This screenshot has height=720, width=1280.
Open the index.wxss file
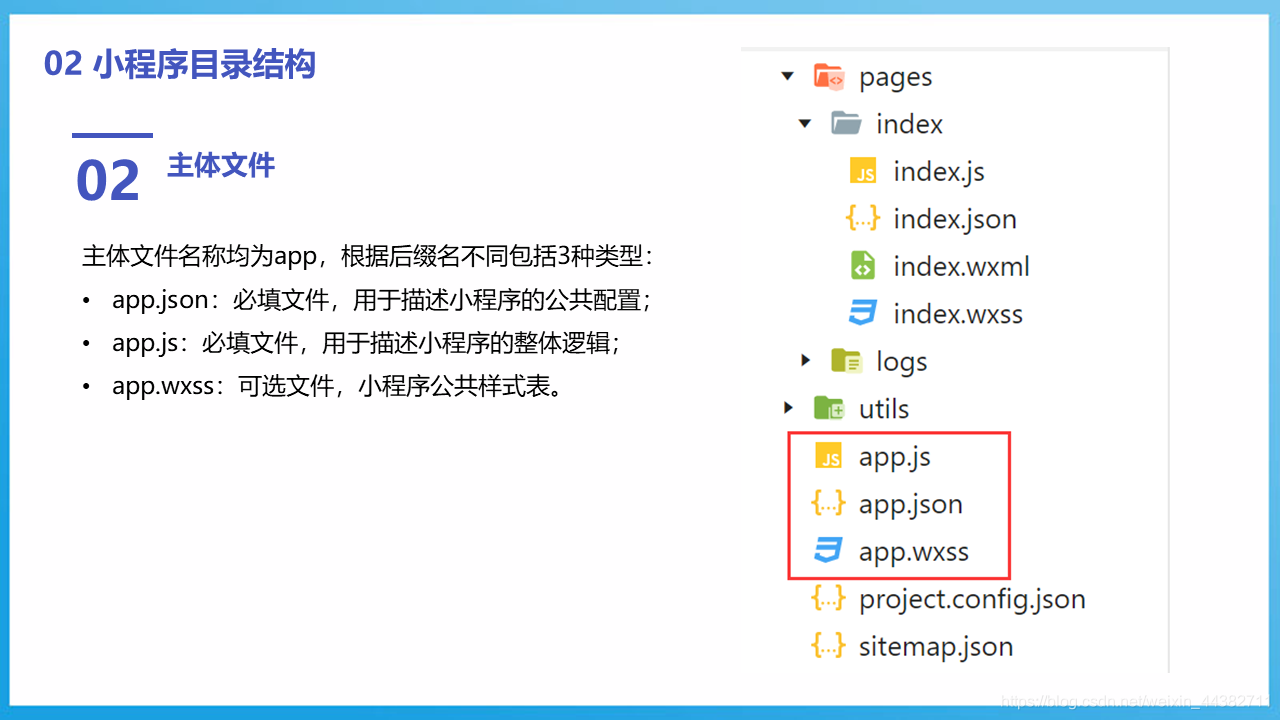tap(958, 314)
